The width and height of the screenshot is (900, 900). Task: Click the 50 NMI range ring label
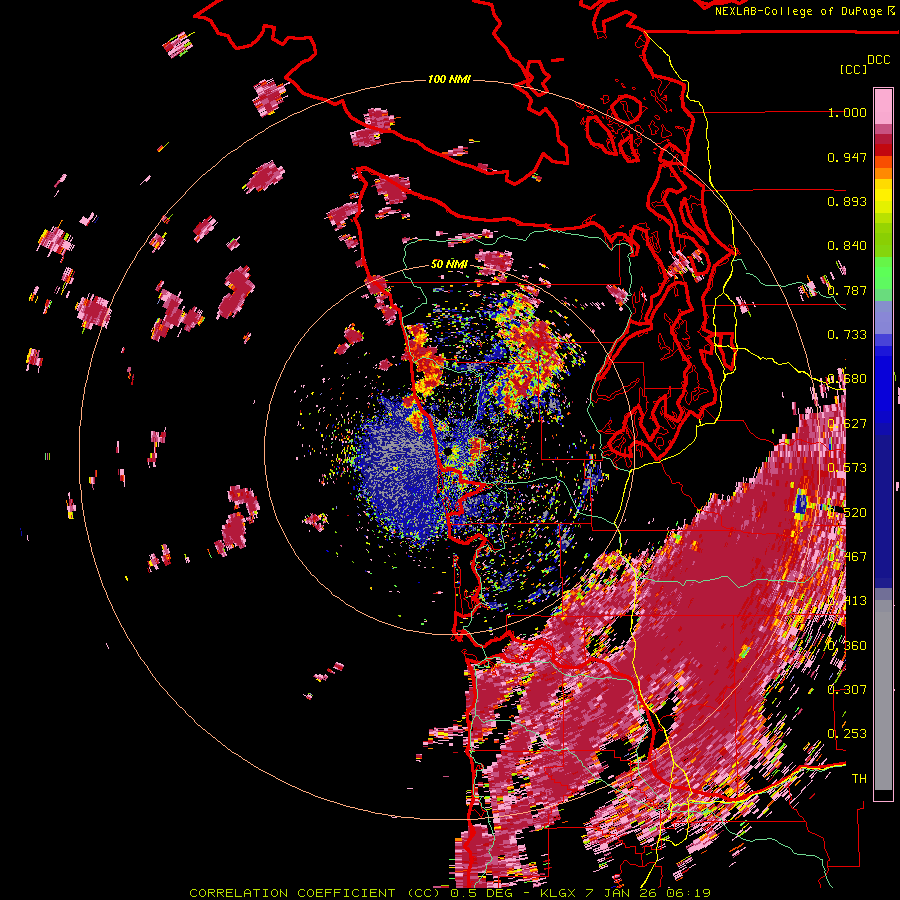[449, 264]
